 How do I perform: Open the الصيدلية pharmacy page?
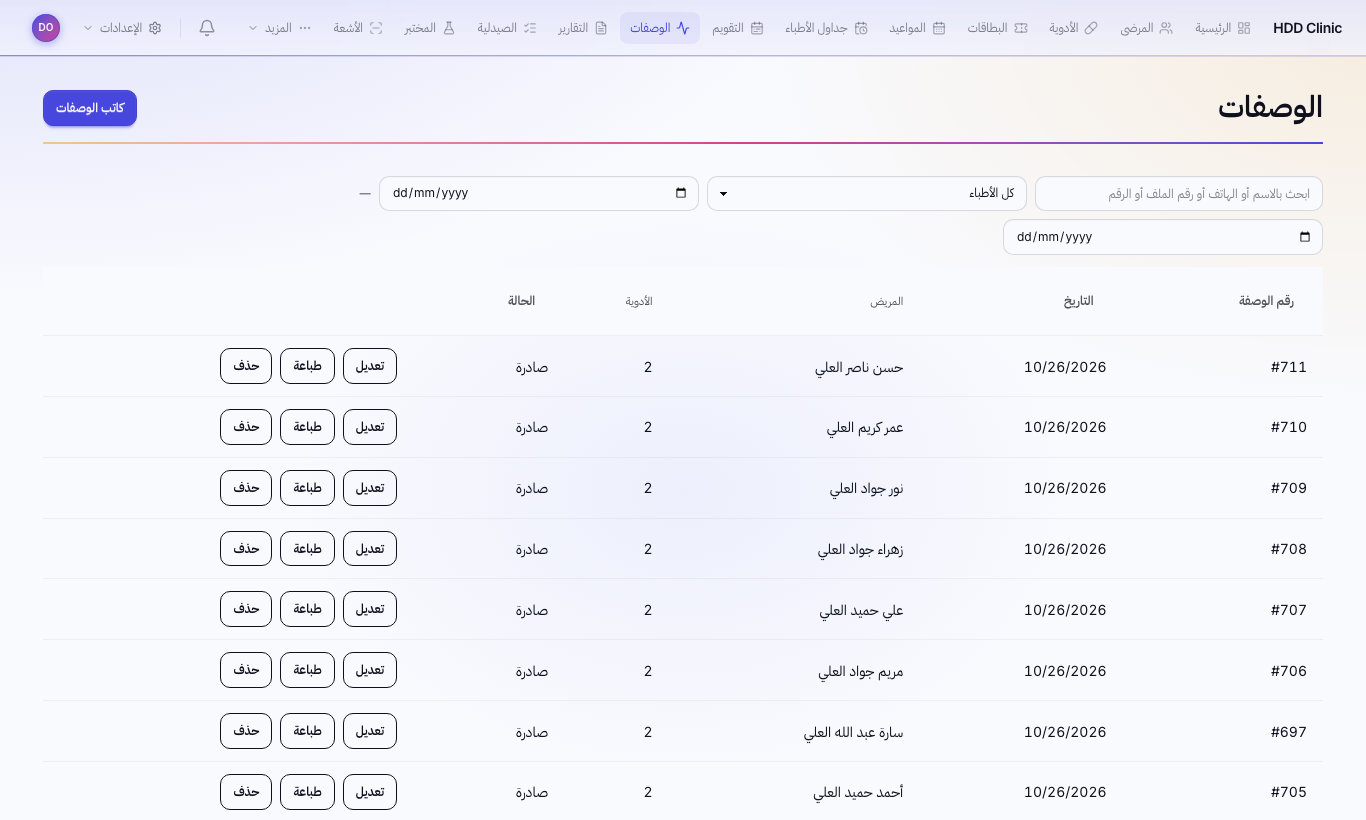[507, 28]
